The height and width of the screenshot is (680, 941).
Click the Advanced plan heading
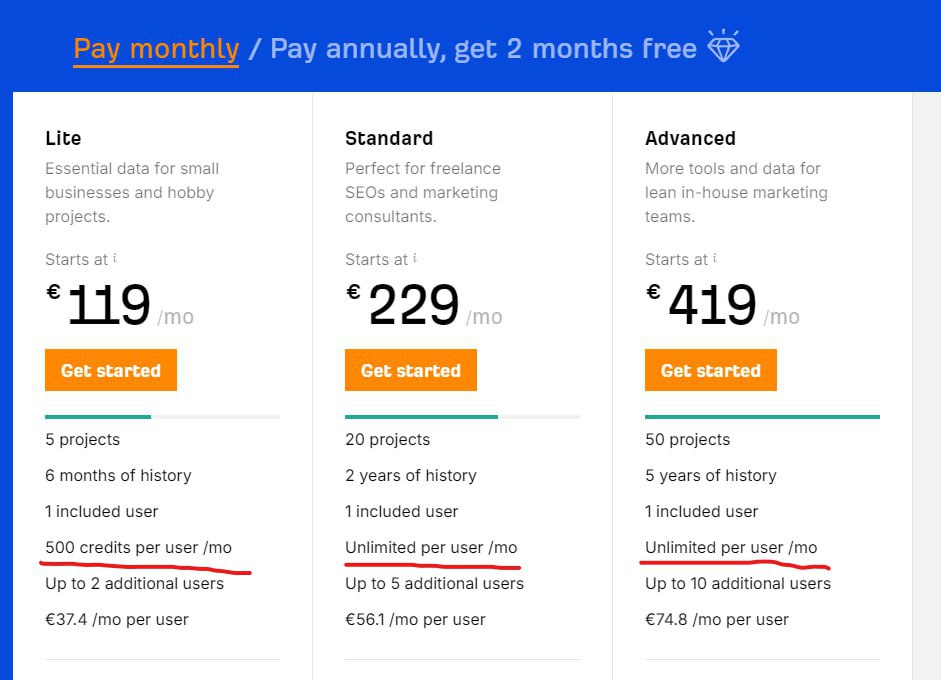[690, 138]
